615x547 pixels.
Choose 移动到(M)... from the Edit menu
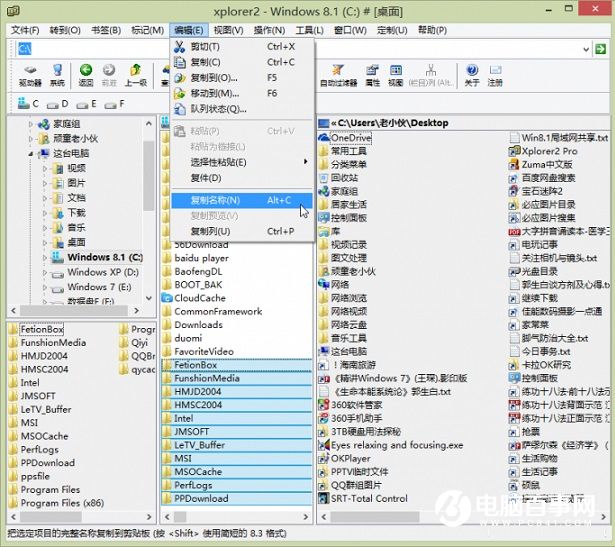[242, 93]
